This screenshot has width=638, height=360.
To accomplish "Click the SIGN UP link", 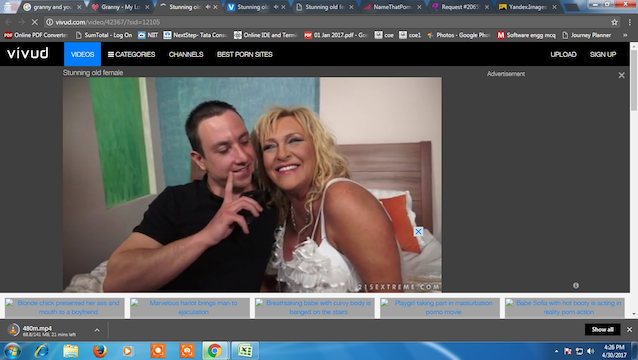I will [x=603, y=54].
